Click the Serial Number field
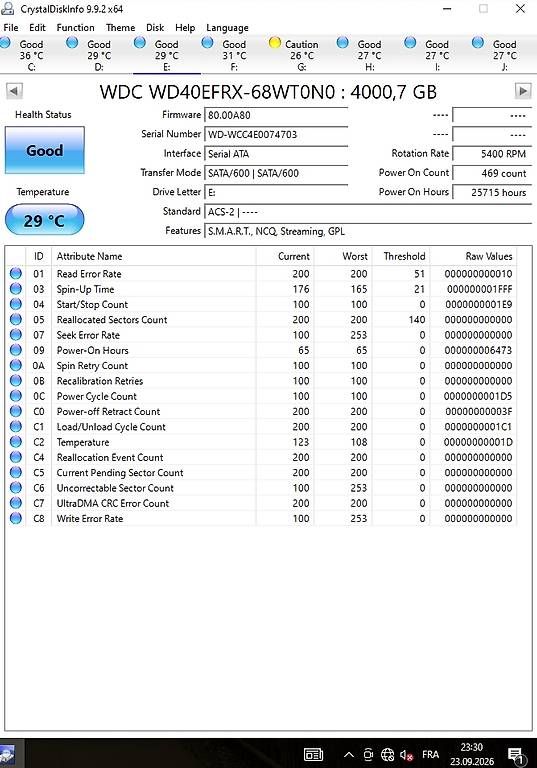 coord(276,134)
